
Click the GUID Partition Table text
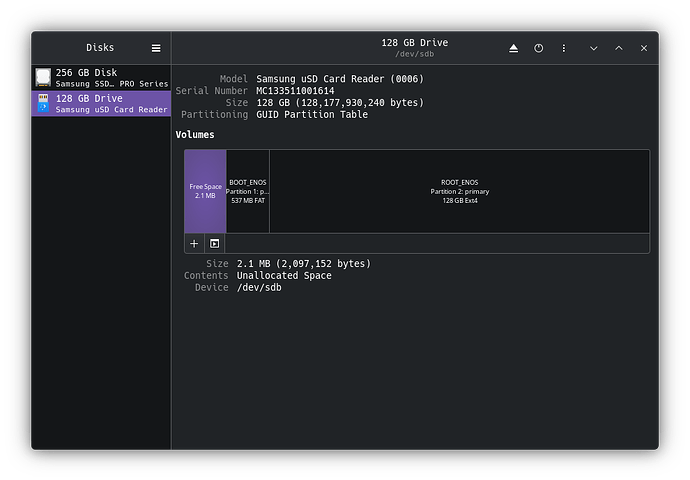coord(312,114)
